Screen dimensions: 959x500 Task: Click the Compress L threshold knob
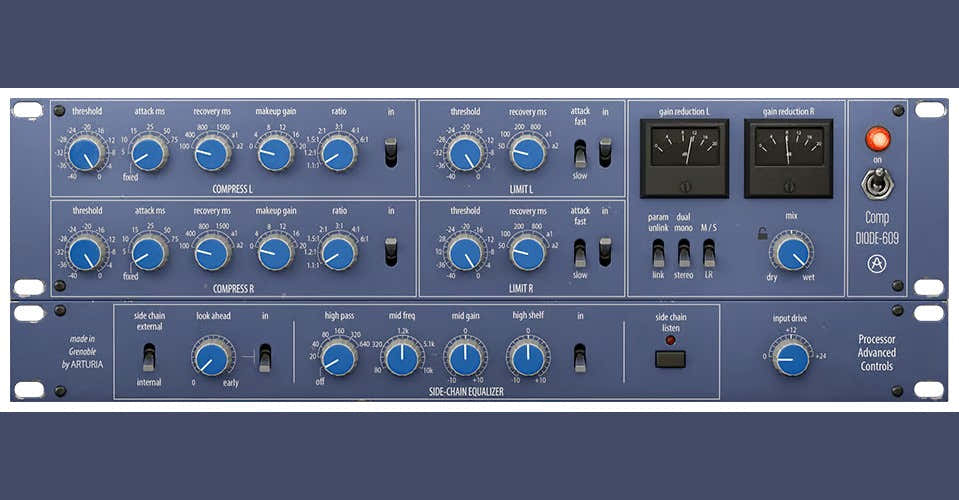click(86, 154)
